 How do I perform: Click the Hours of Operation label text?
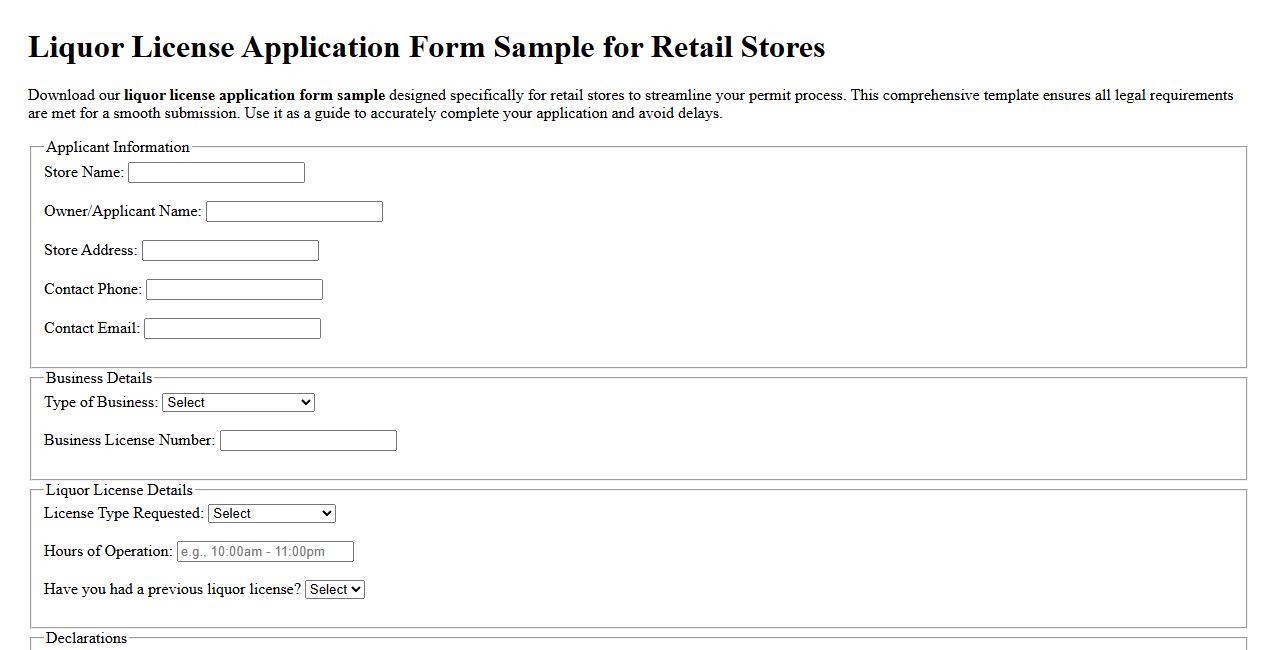(107, 551)
